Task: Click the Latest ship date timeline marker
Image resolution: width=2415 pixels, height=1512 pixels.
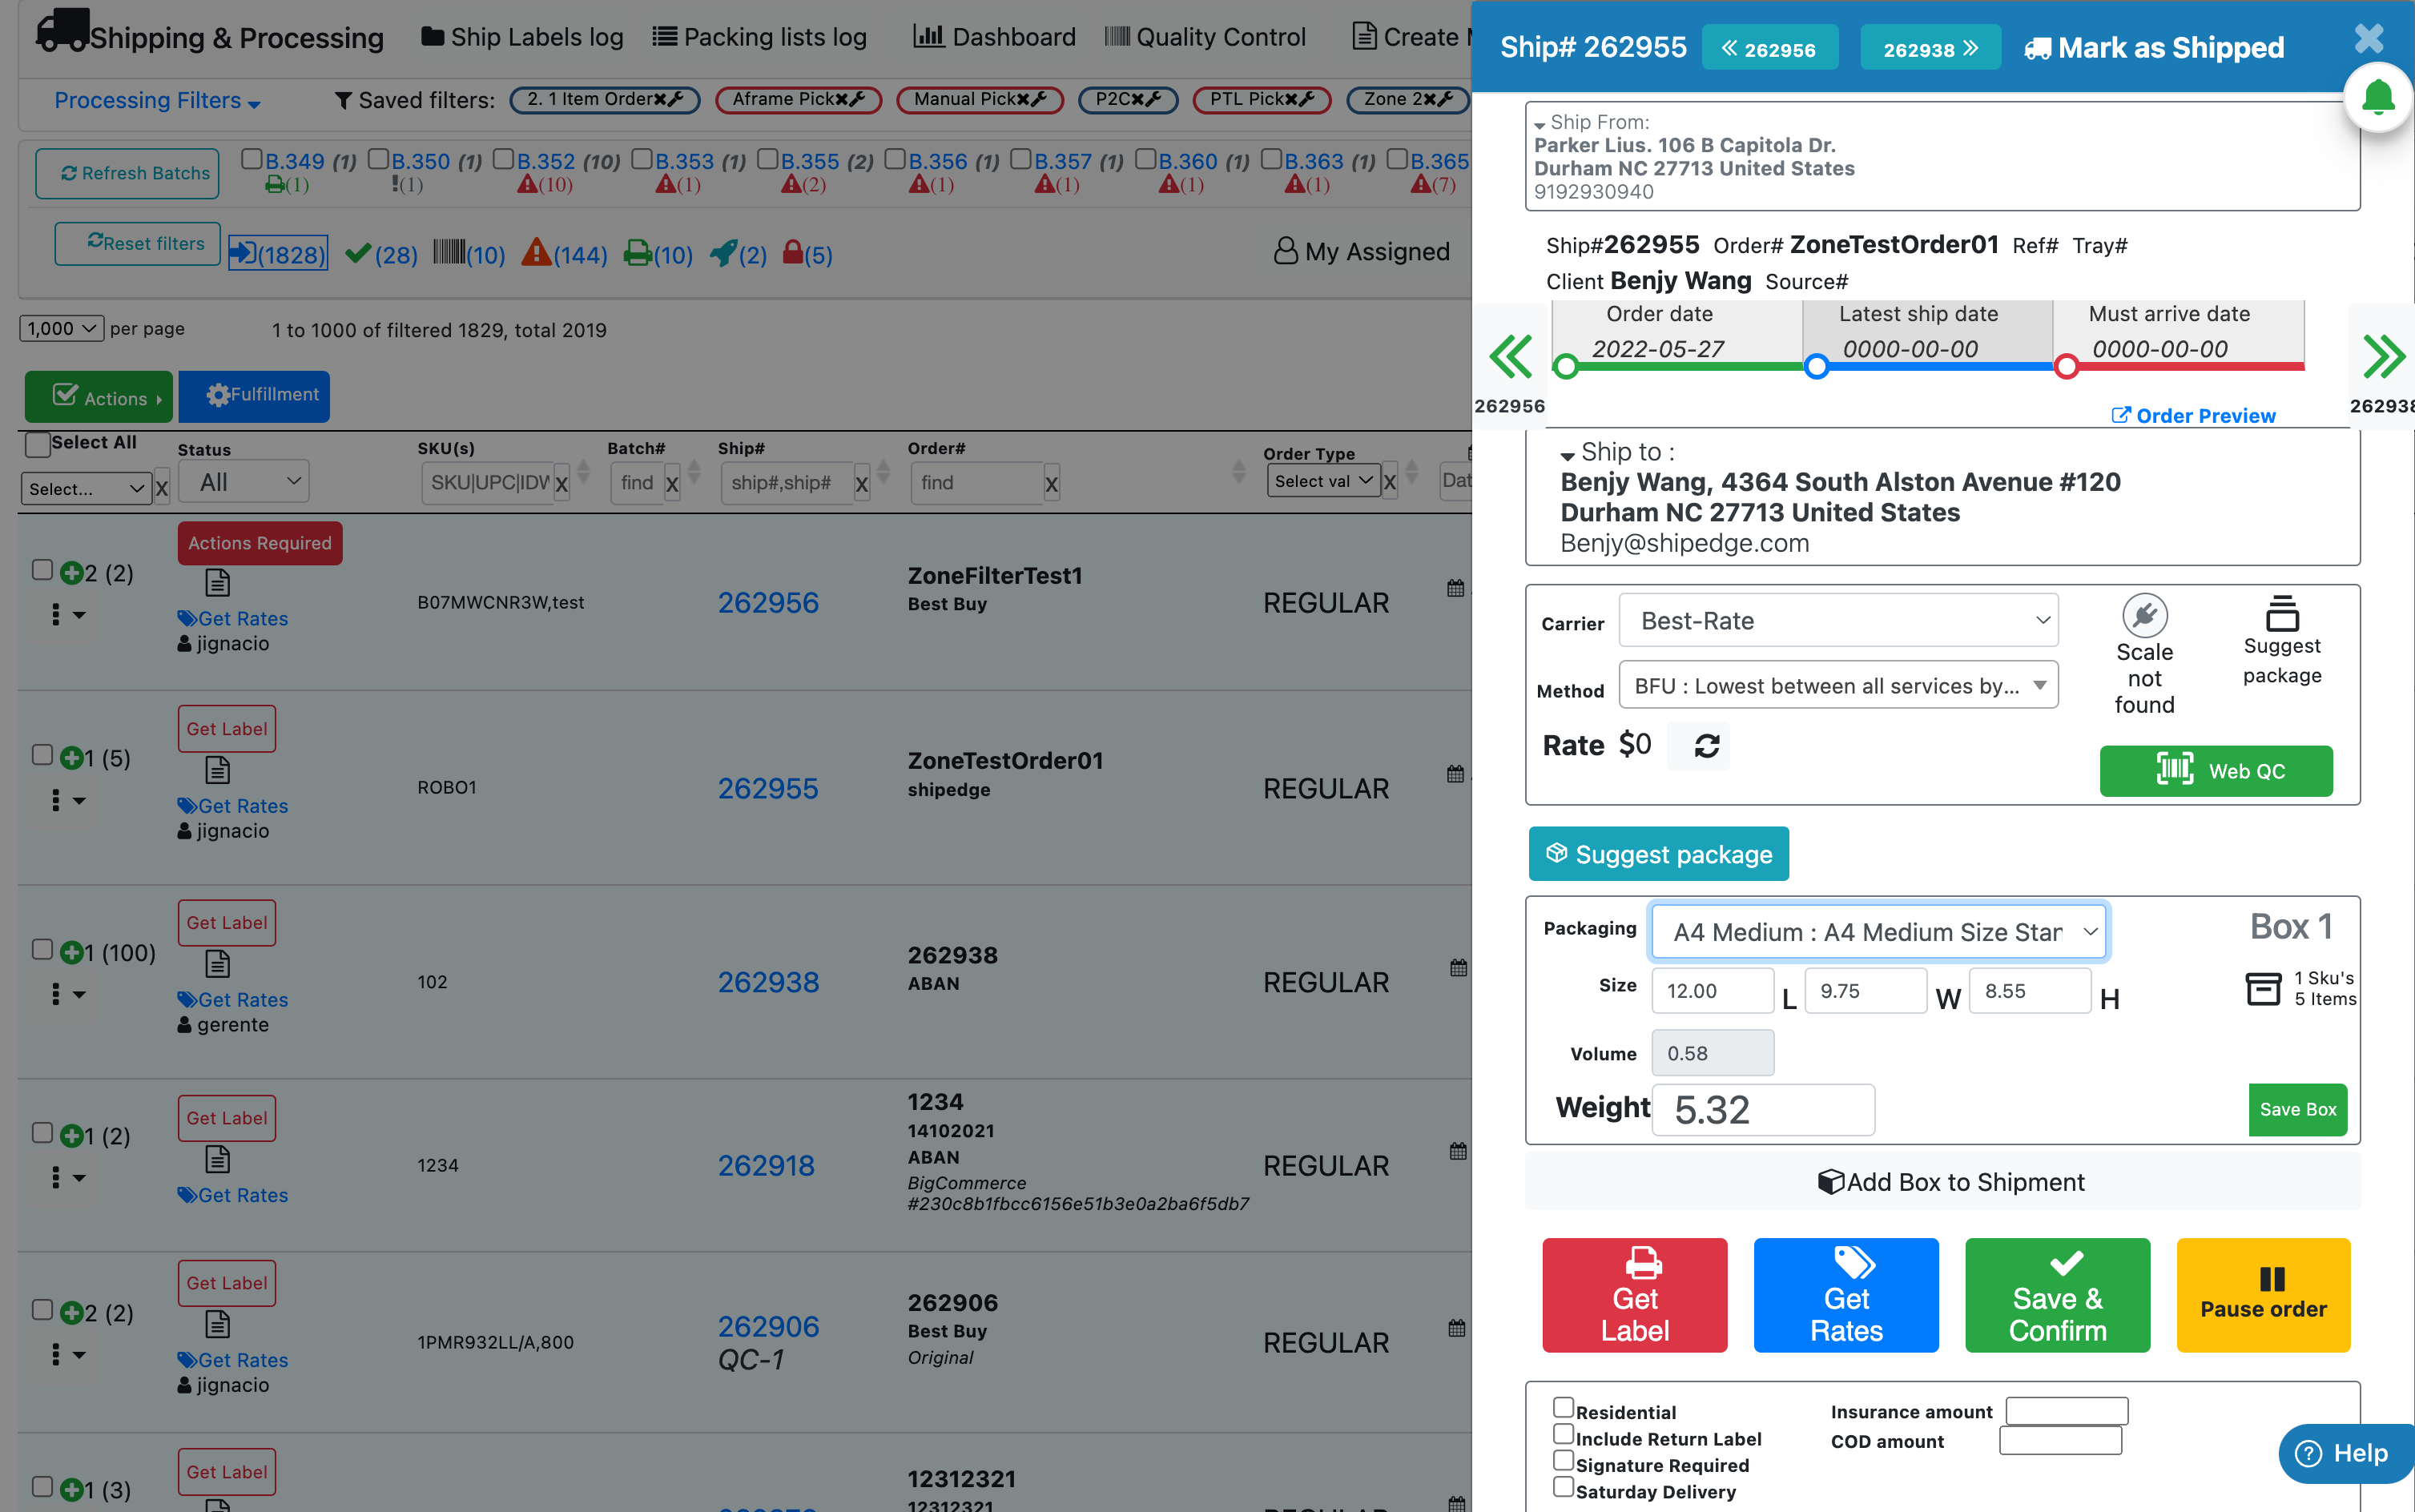Action: coord(1816,367)
